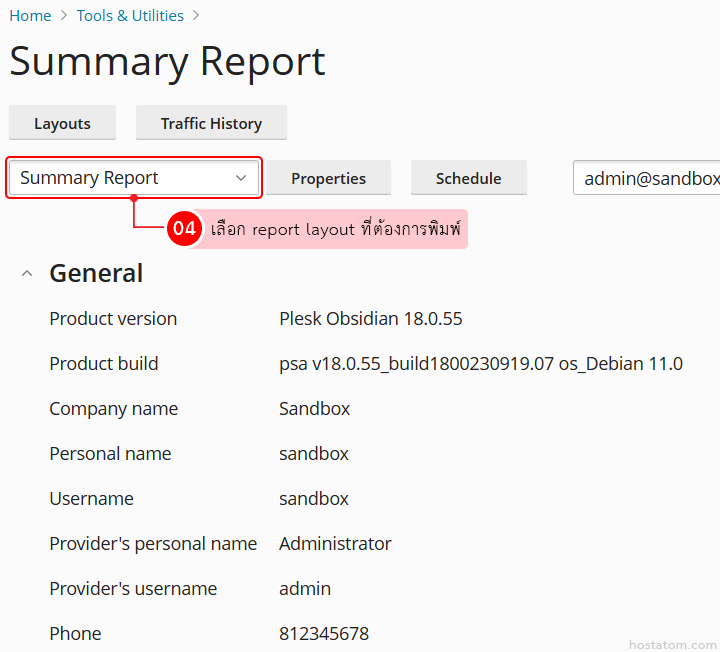
Task: Focus the admin@sandbox email field
Action: pos(647,178)
